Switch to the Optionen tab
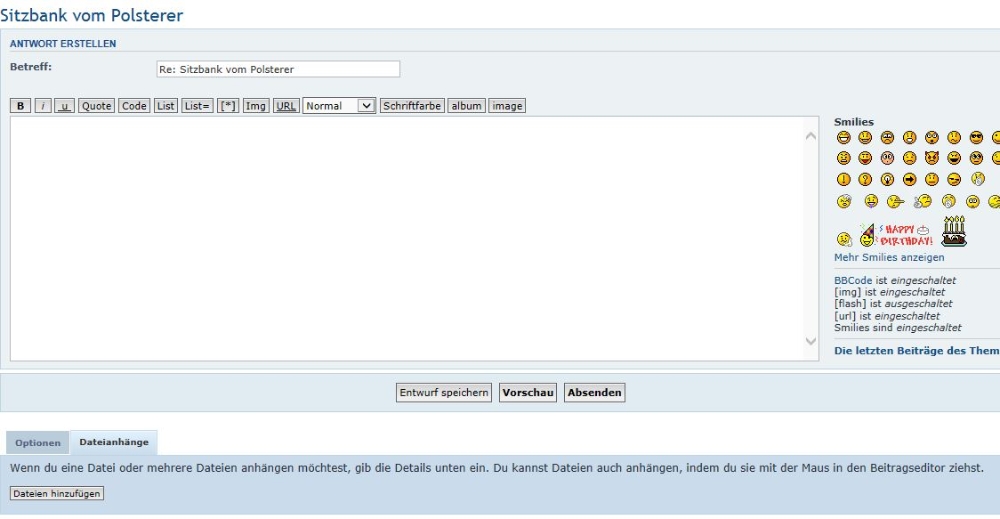This screenshot has width=1000, height=519. (38, 443)
